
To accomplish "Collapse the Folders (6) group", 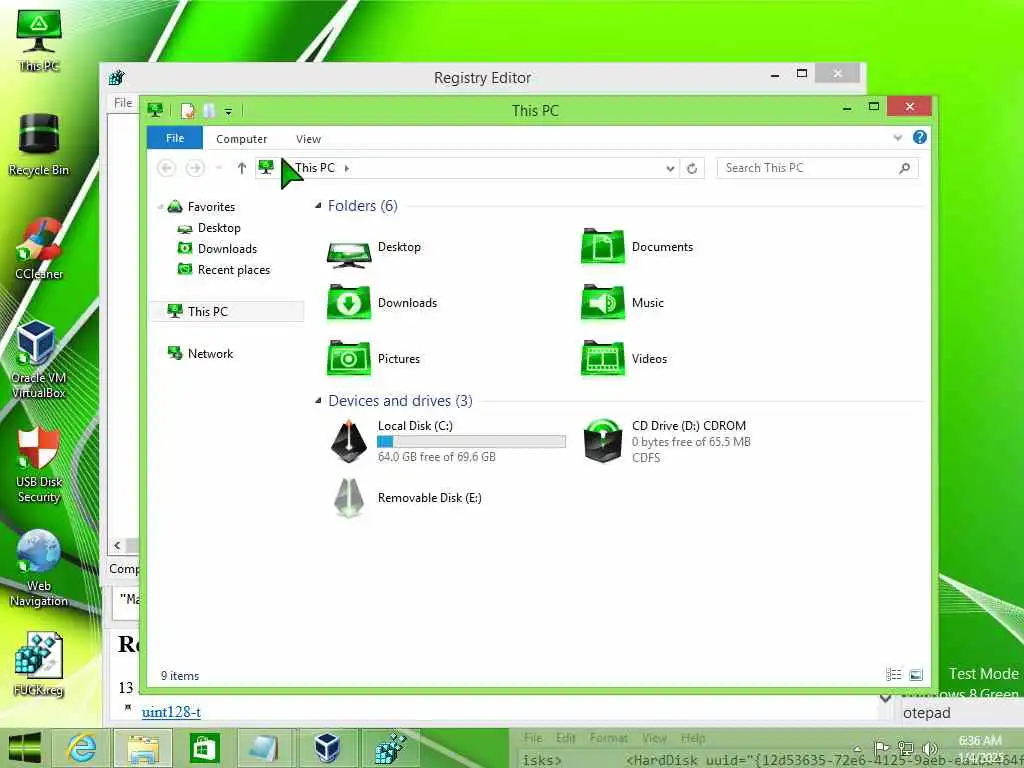I will [x=318, y=206].
